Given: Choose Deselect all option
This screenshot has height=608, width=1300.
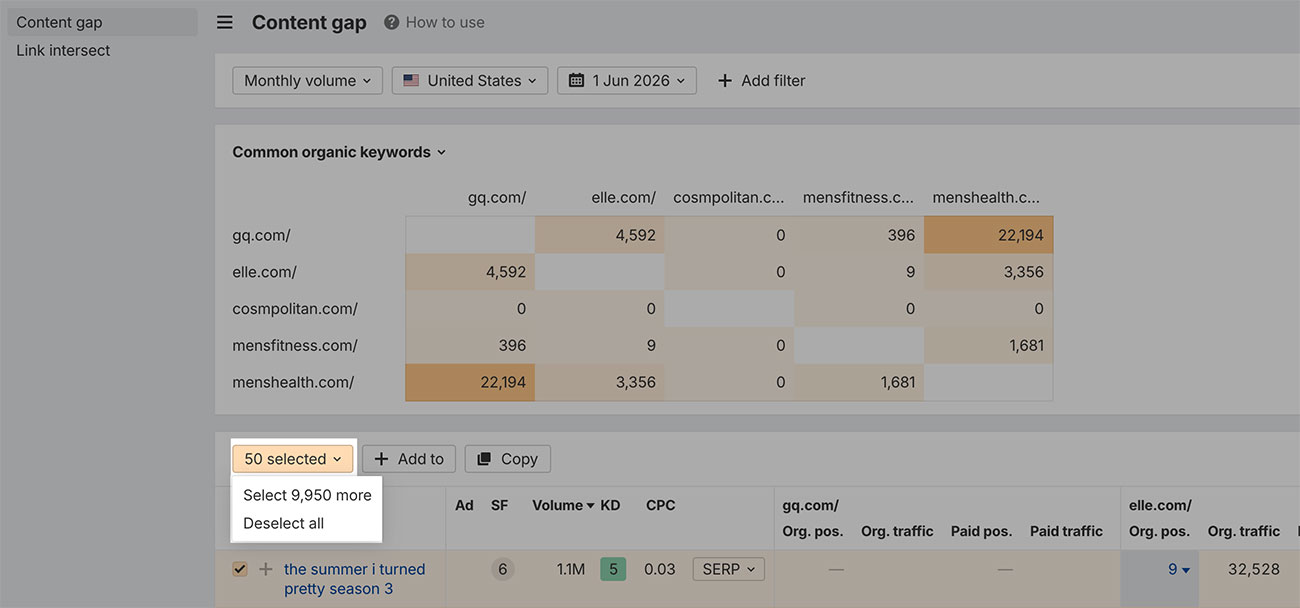Looking at the screenshot, I should coord(284,523).
